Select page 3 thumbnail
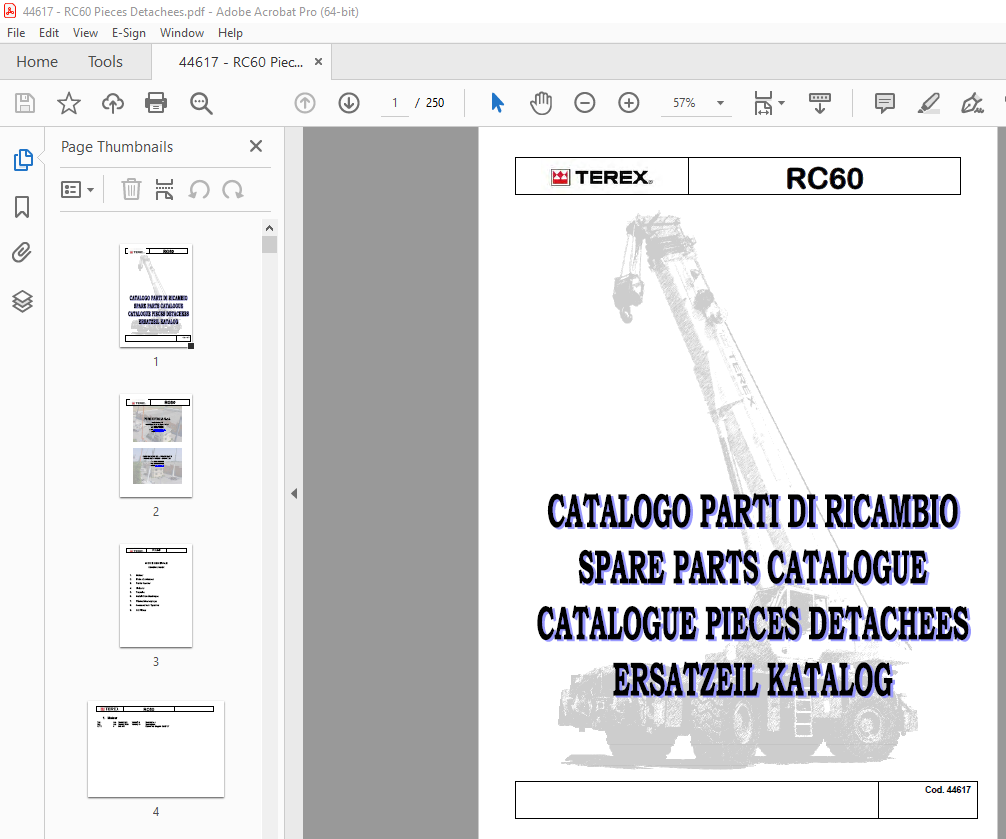 156,596
